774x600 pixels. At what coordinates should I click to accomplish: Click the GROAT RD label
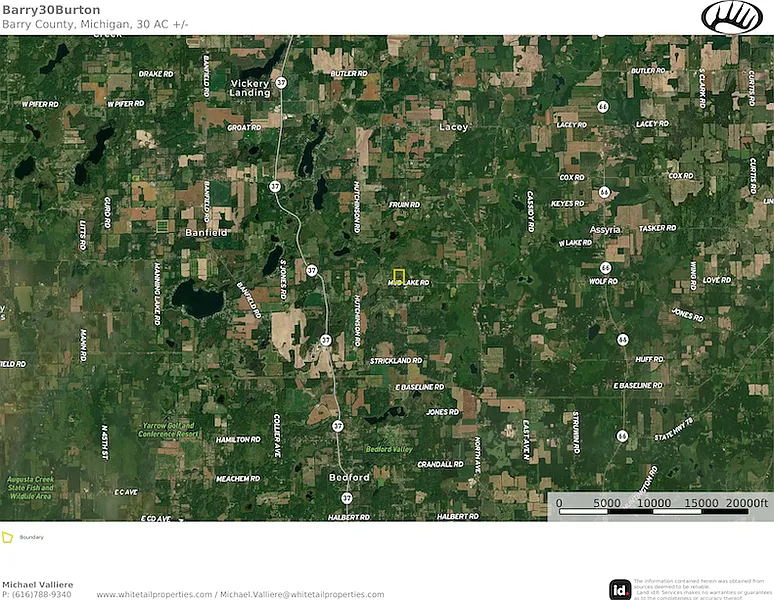pyautogui.click(x=244, y=127)
